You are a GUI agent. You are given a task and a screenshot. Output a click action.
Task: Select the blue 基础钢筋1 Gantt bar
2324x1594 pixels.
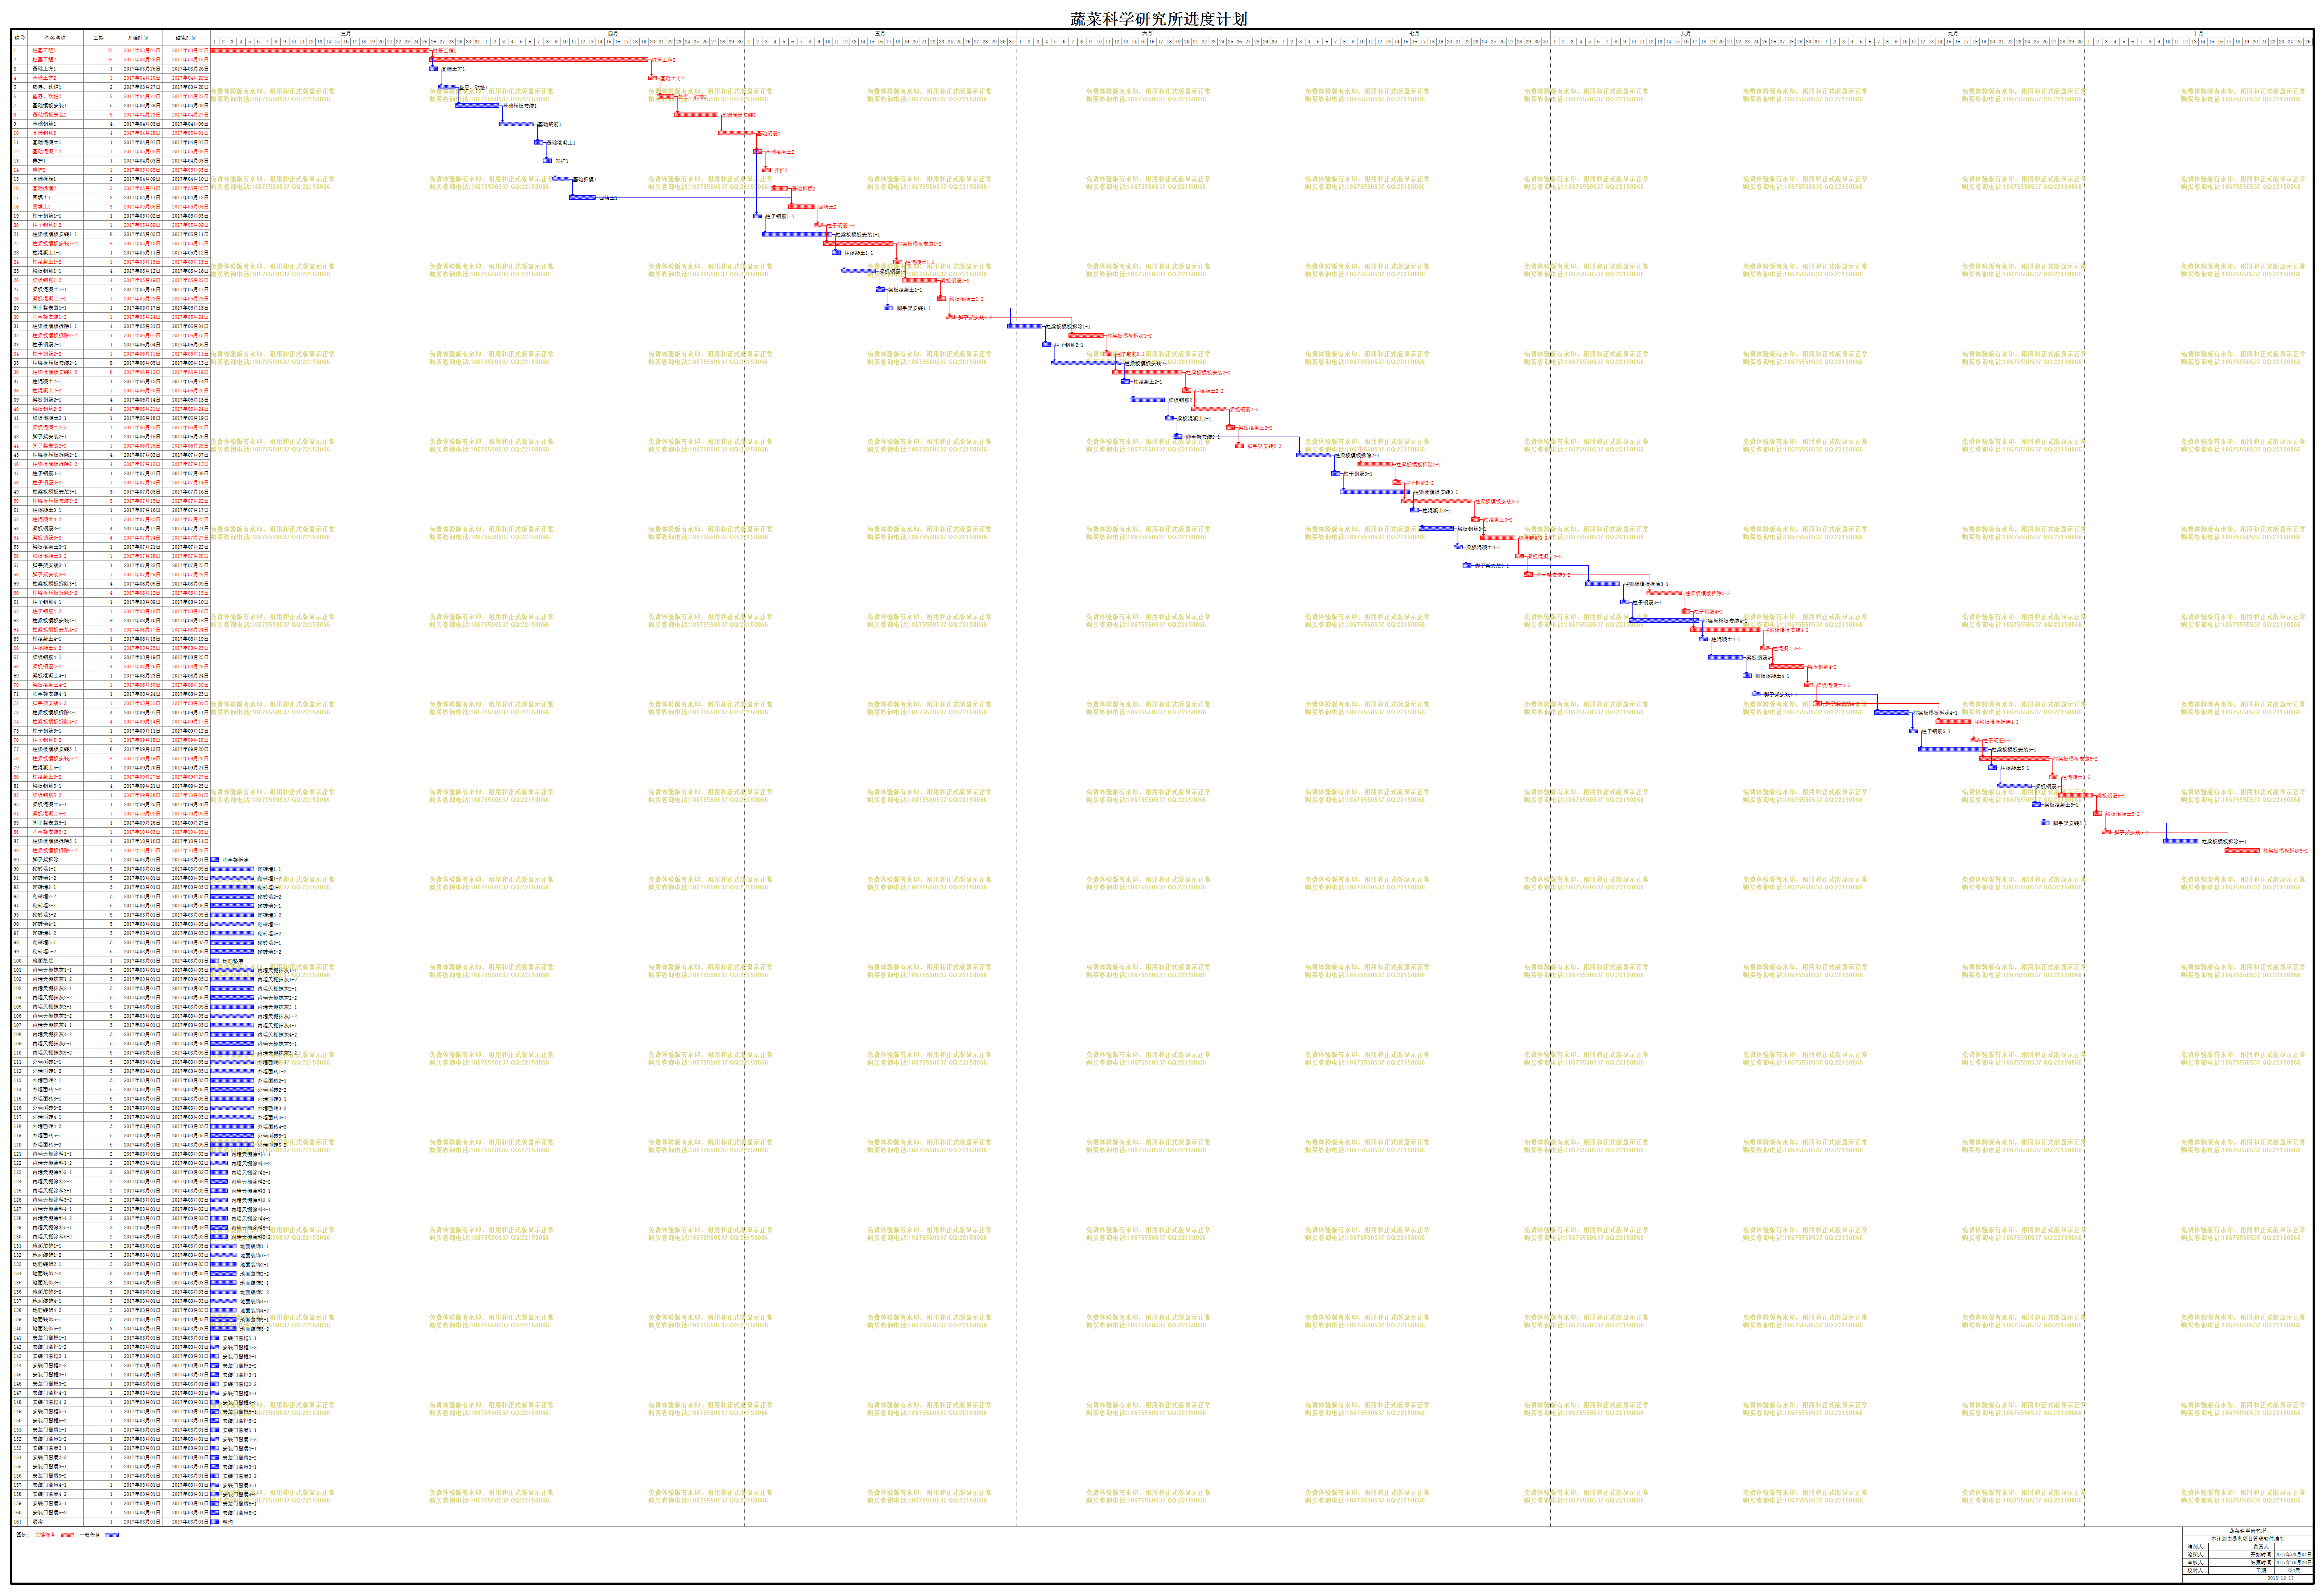click(x=517, y=125)
